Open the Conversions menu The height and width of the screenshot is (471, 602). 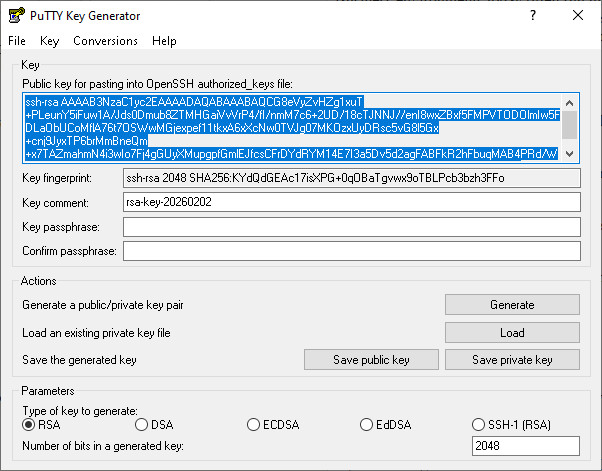pos(105,41)
